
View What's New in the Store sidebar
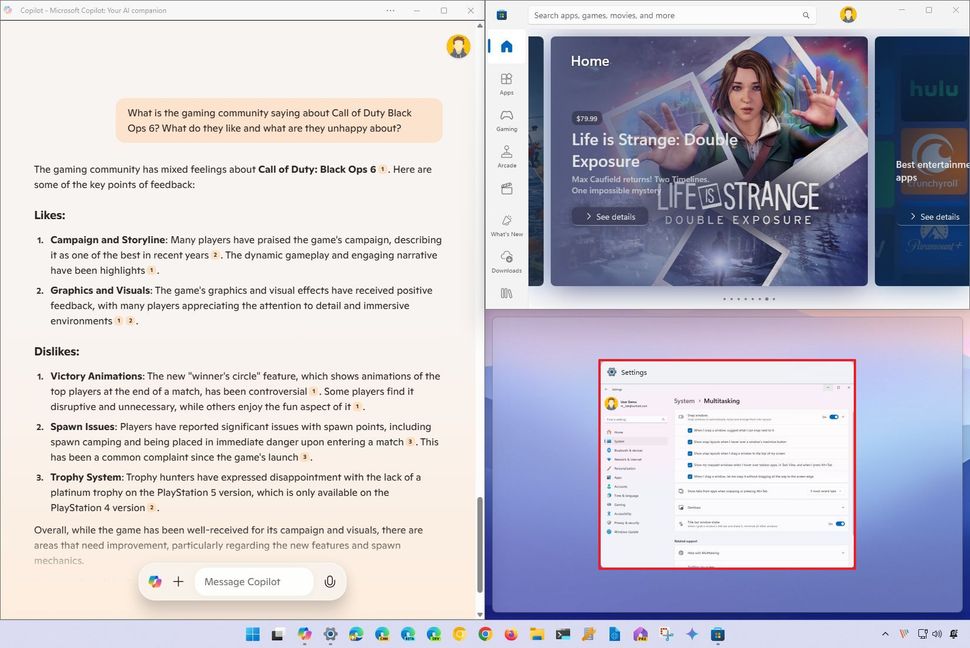506,226
